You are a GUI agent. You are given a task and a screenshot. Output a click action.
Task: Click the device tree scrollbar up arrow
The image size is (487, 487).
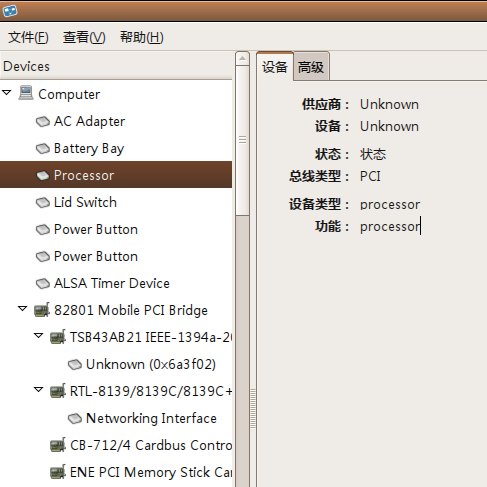(242, 59)
